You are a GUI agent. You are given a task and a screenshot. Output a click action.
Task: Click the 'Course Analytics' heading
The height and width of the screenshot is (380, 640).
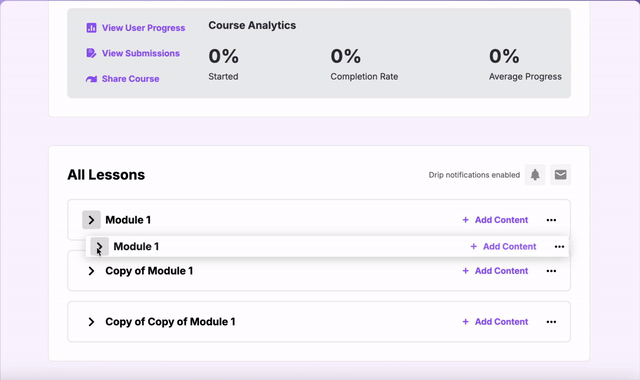(x=252, y=25)
